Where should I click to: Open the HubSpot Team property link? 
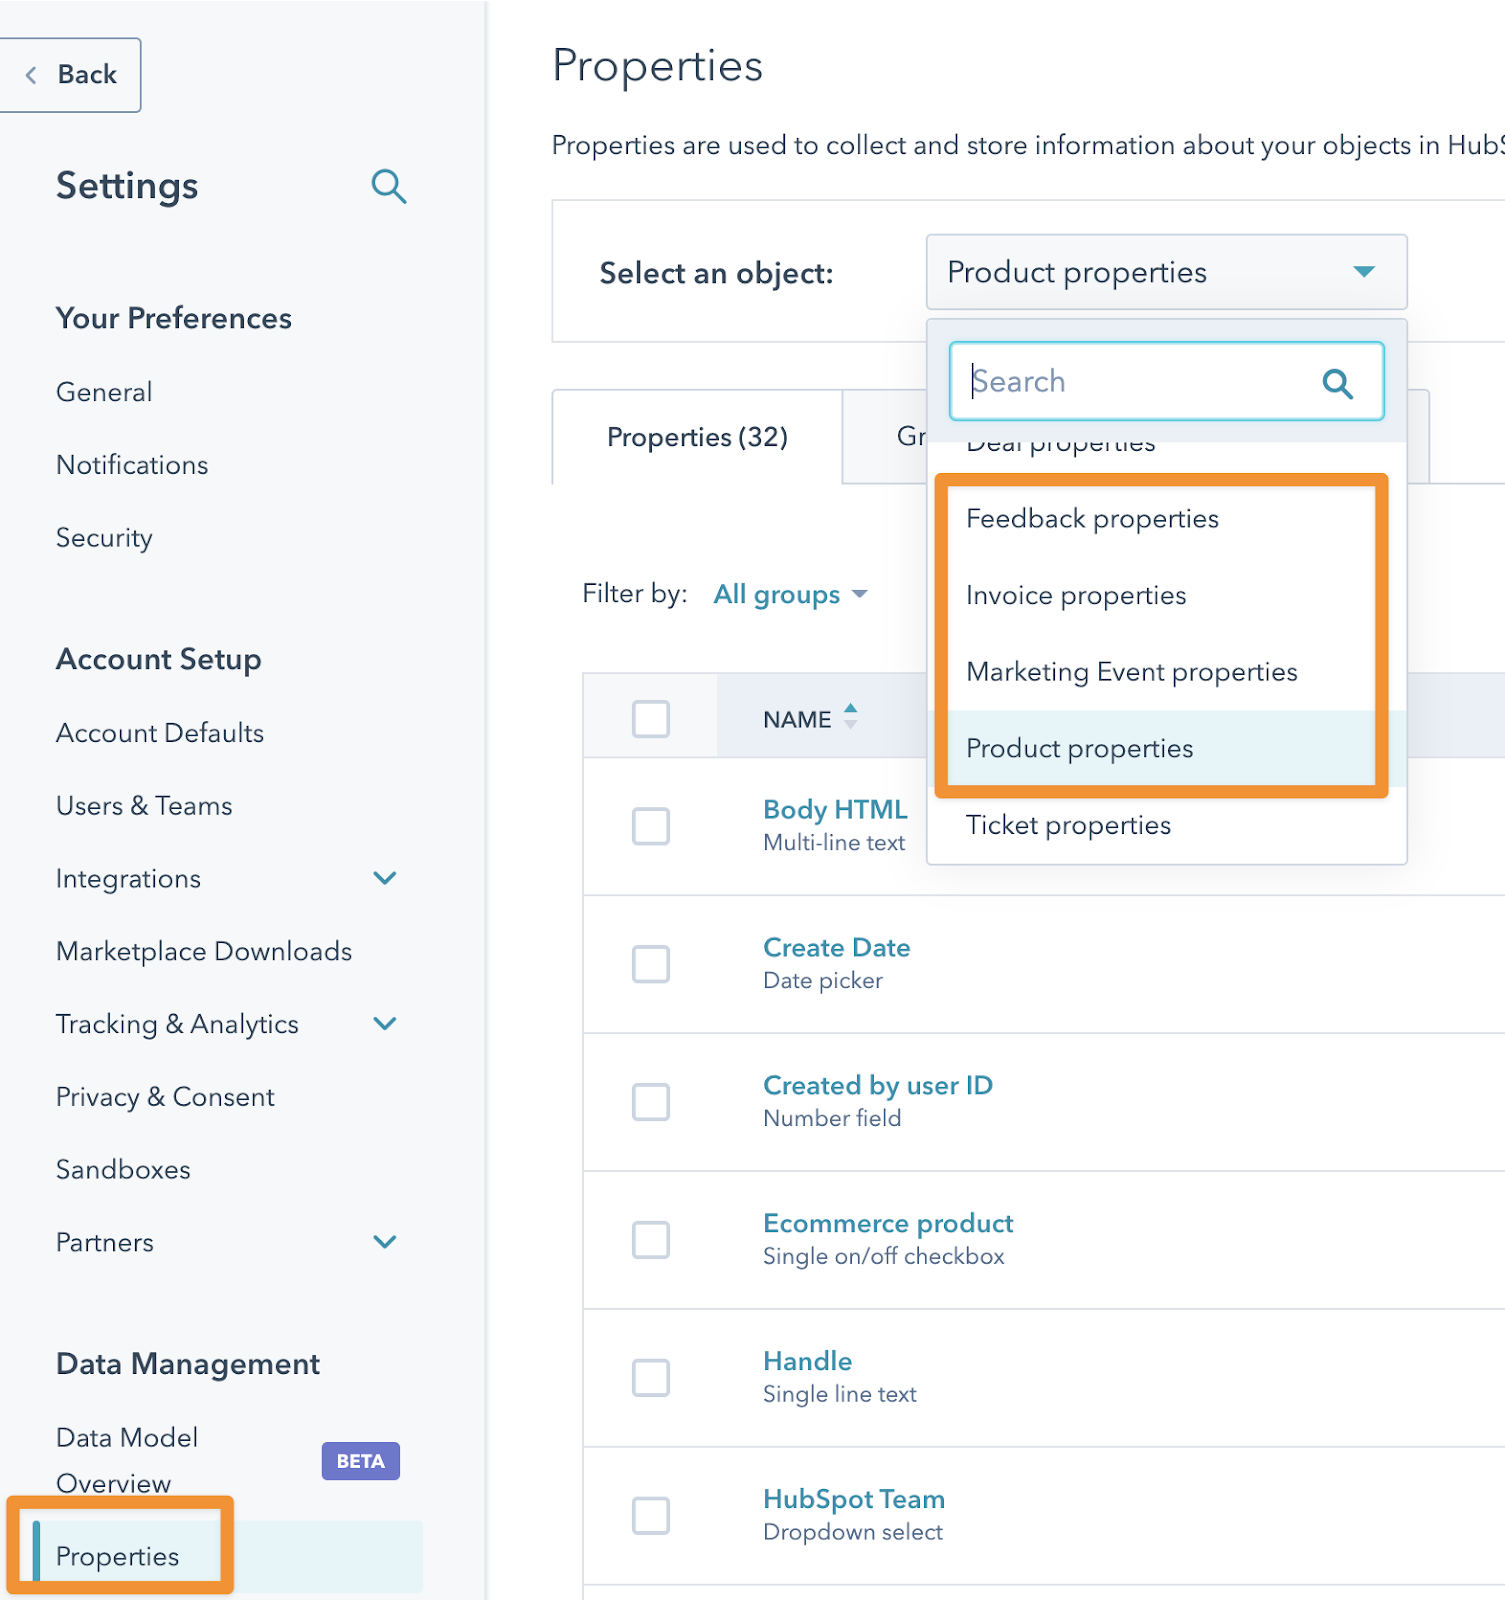point(853,1500)
